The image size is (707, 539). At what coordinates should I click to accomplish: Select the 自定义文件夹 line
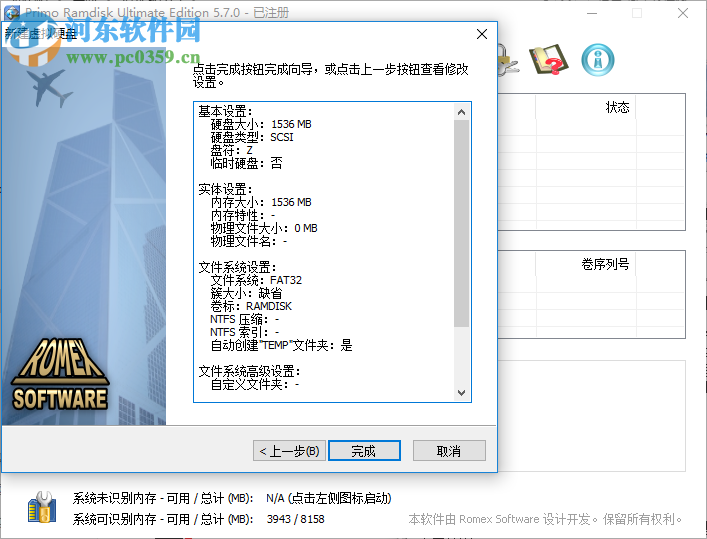254,384
